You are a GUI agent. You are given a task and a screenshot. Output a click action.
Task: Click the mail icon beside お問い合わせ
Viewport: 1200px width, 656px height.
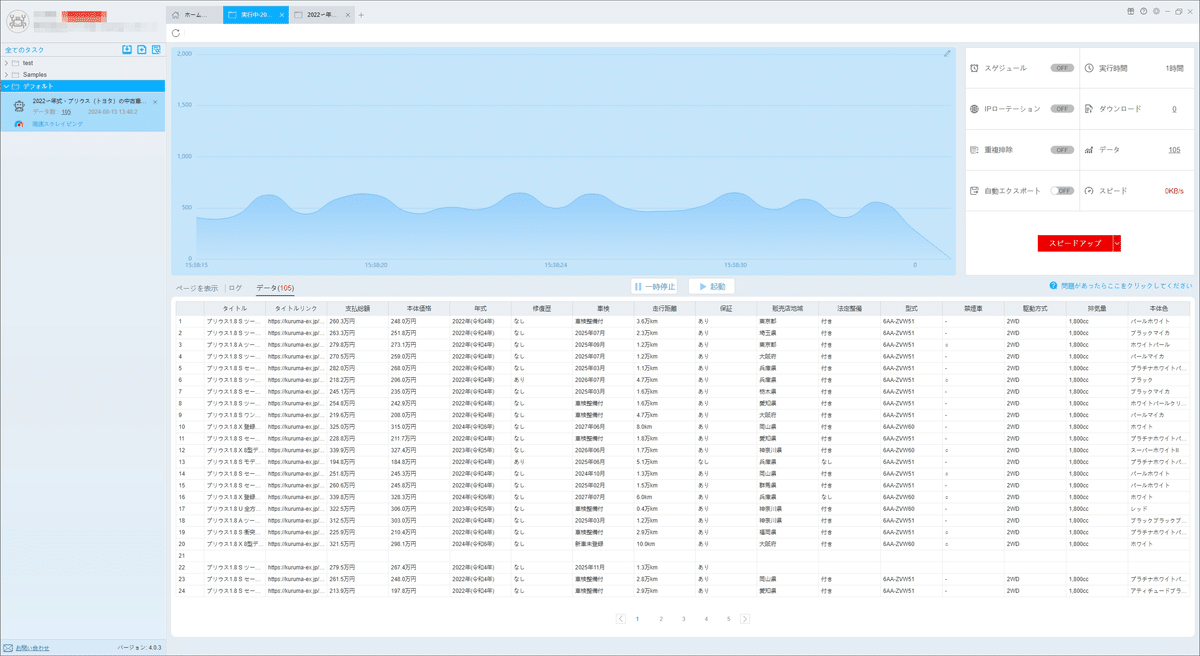(8, 647)
